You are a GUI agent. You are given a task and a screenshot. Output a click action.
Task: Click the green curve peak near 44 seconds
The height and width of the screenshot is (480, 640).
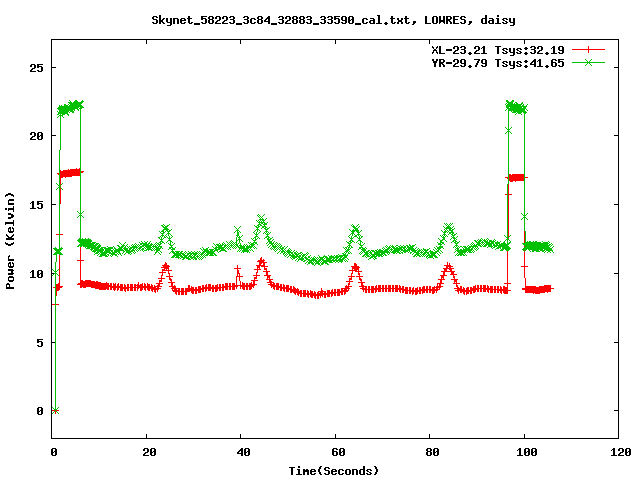261,218
